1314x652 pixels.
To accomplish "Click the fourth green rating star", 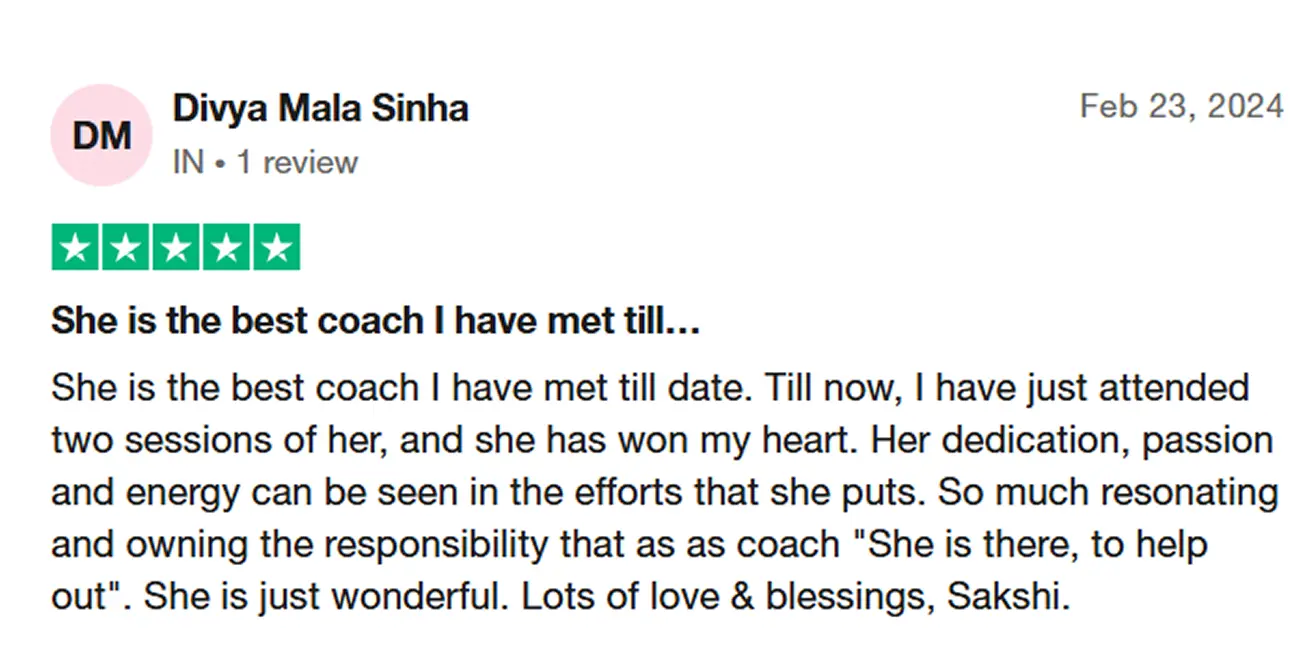I will point(226,248).
